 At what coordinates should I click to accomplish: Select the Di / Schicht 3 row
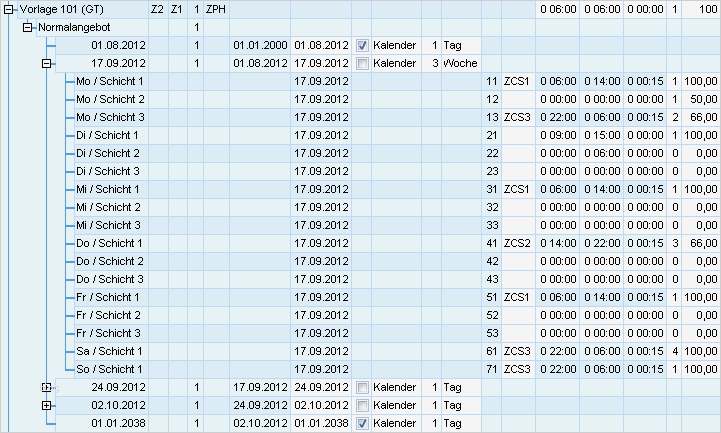(x=397, y=171)
